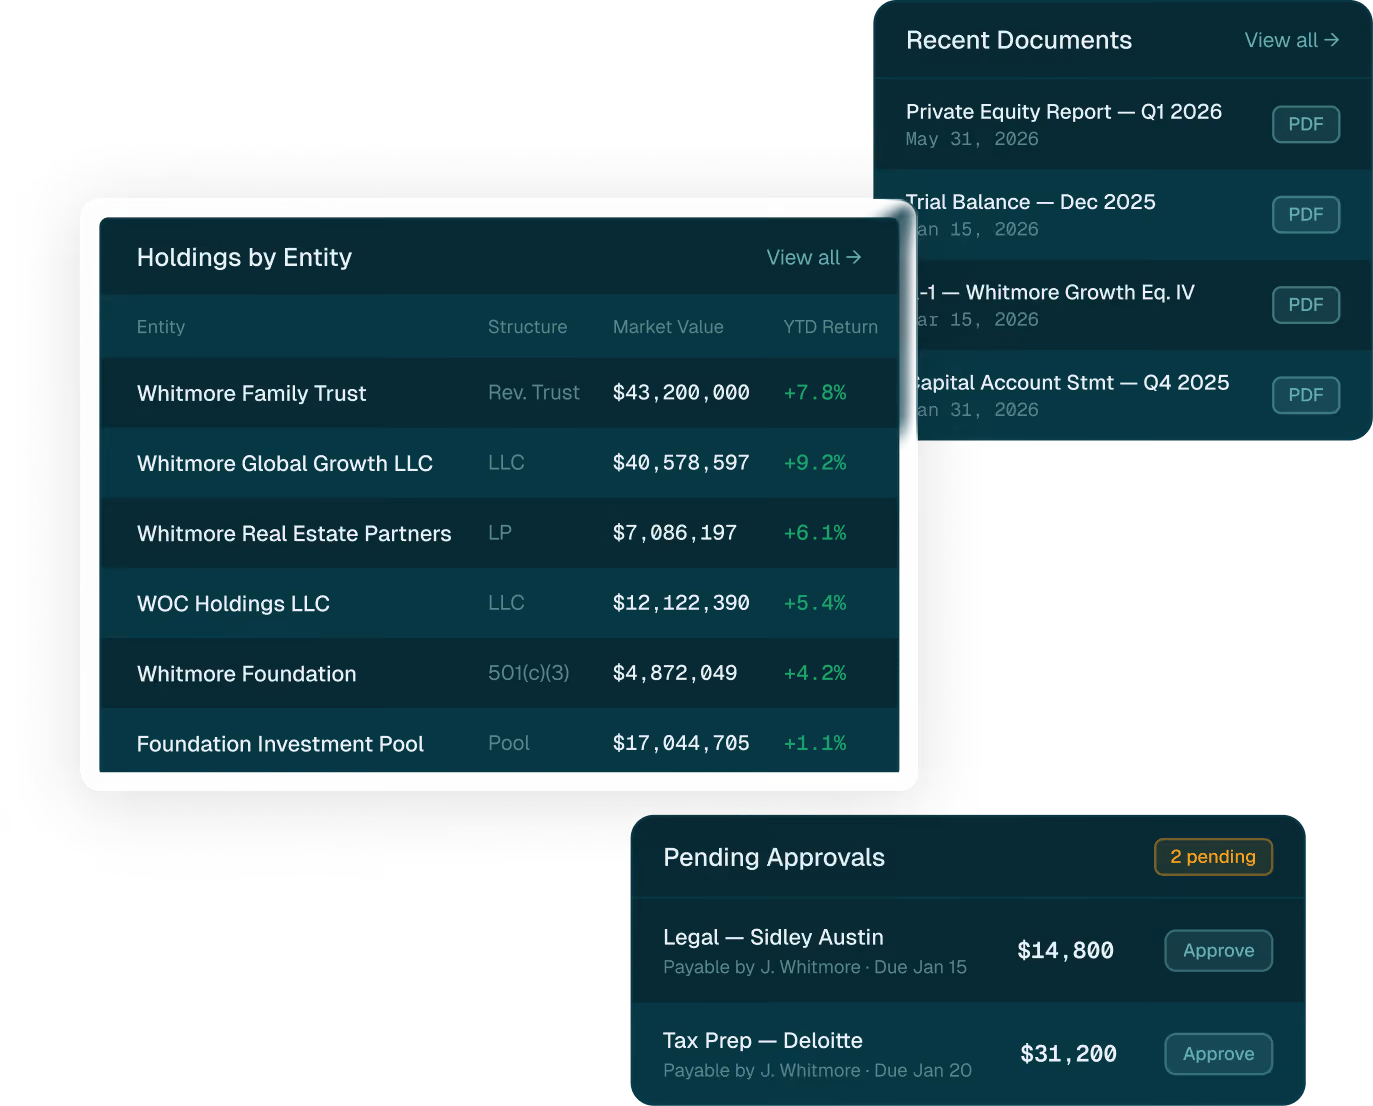Image resolution: width=1373 pixels, height=1106 pixels.
Task: Click the $4,872,049 market value
Action: tap(675, 673)
